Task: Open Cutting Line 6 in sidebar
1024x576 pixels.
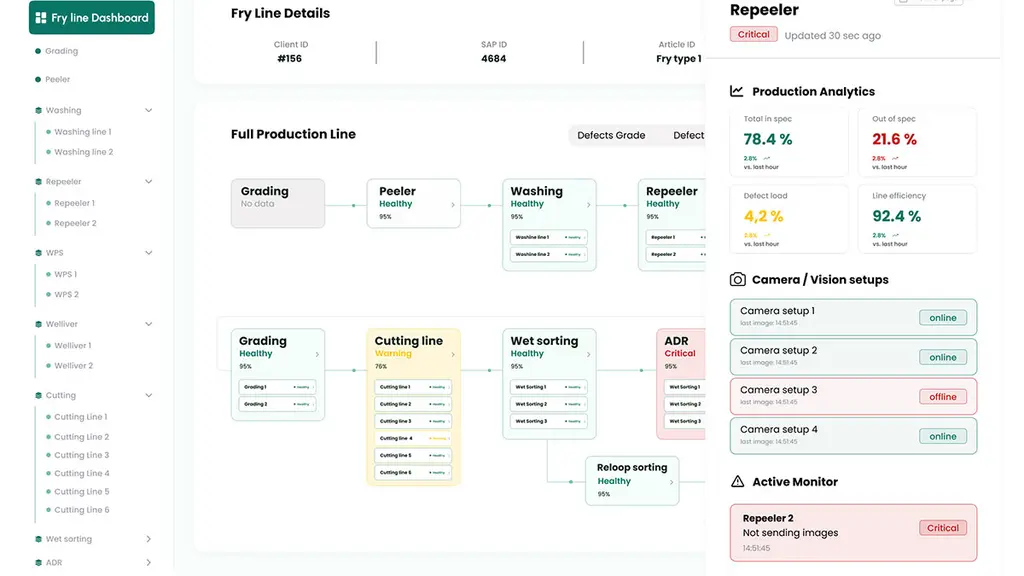Action: pos(82,510)
